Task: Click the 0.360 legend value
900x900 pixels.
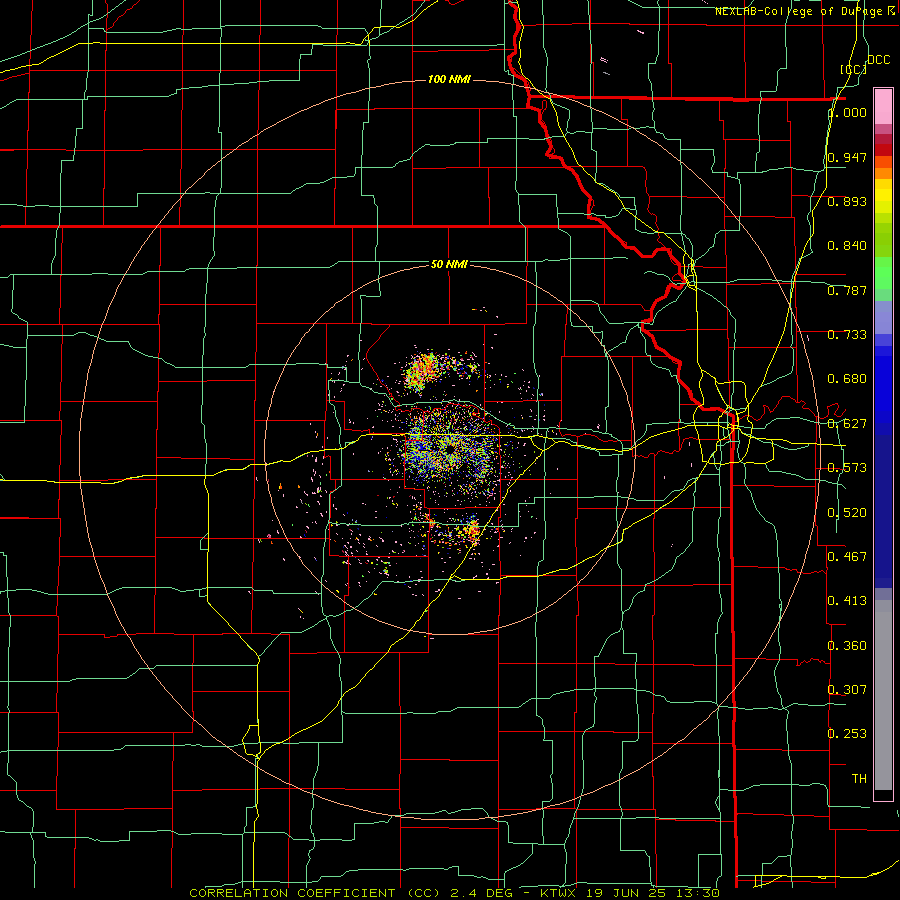Action: [847, 646]
